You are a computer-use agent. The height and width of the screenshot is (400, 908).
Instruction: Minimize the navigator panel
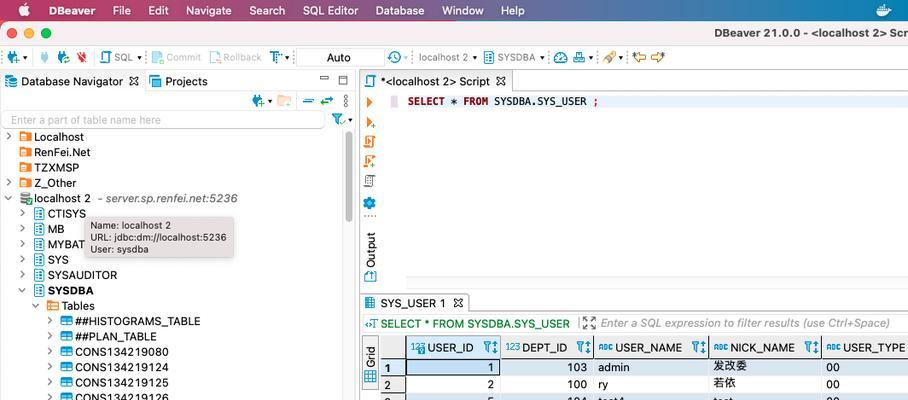pos(324,80)
